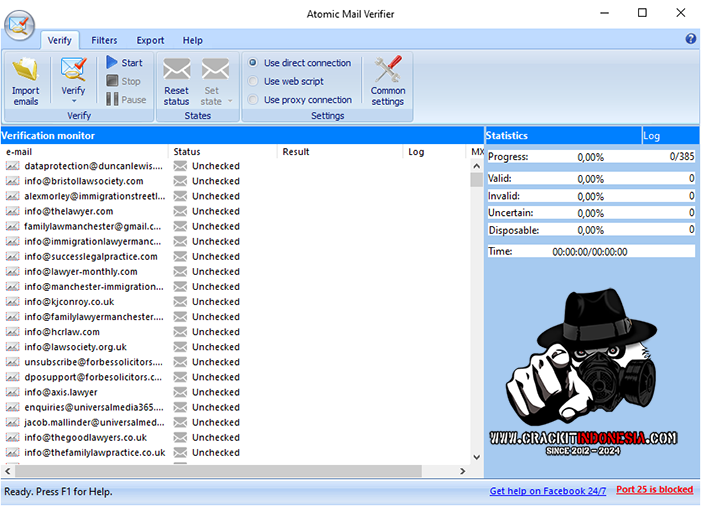Switch to the Filters ribbon tab

(x=104, y=41)
